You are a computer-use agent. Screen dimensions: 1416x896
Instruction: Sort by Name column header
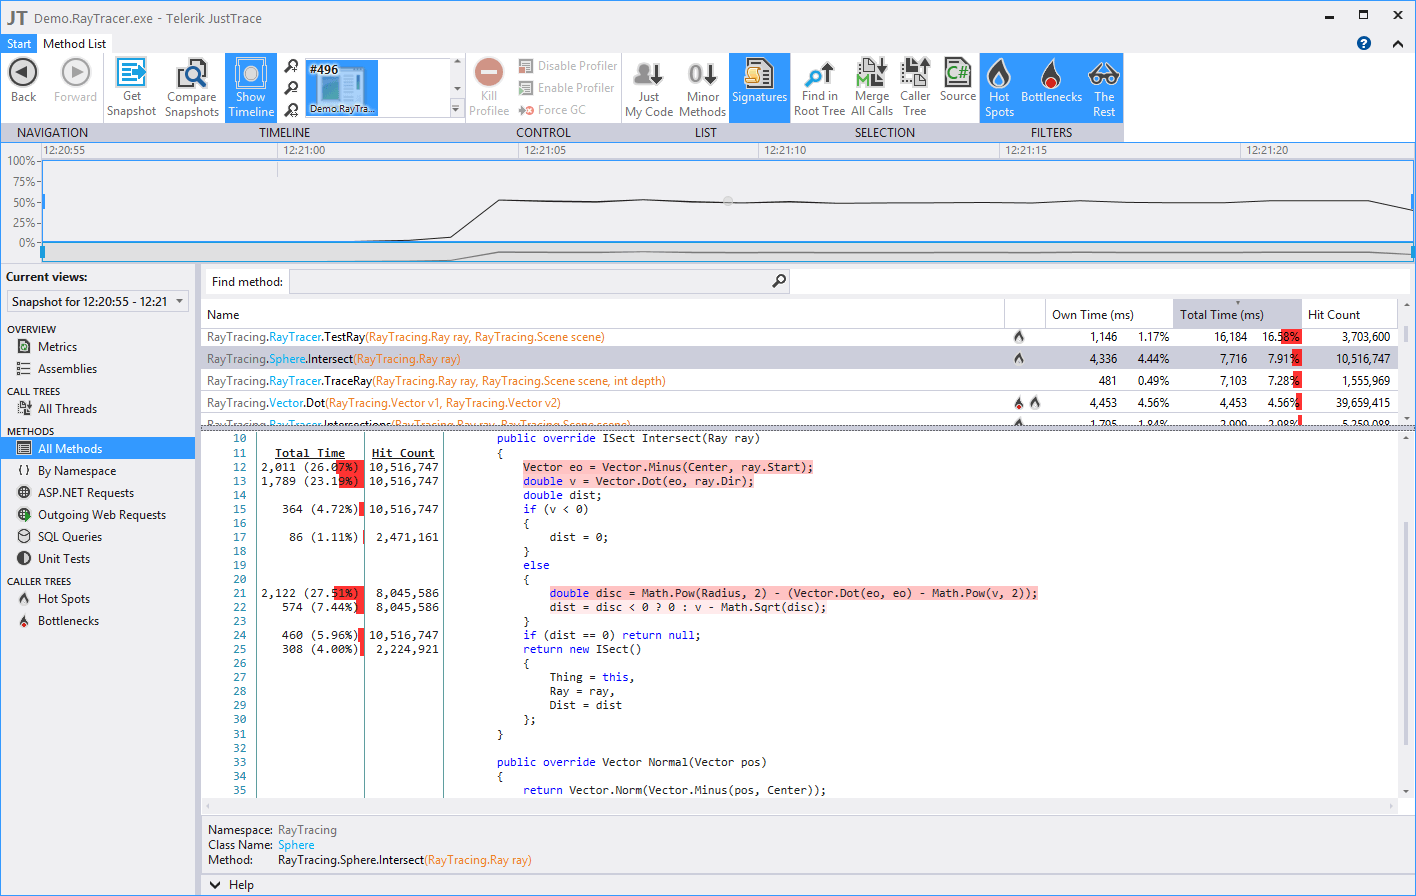pos(603,314)
